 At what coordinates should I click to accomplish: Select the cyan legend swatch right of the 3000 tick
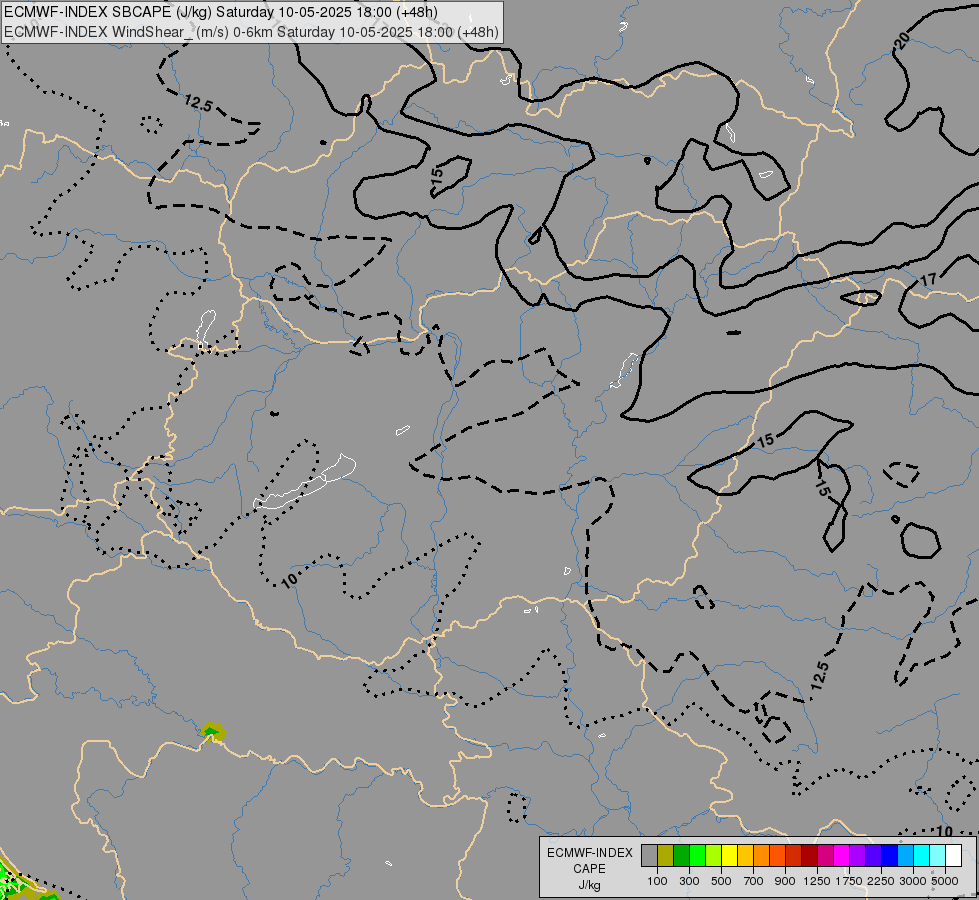pos(921,855)
